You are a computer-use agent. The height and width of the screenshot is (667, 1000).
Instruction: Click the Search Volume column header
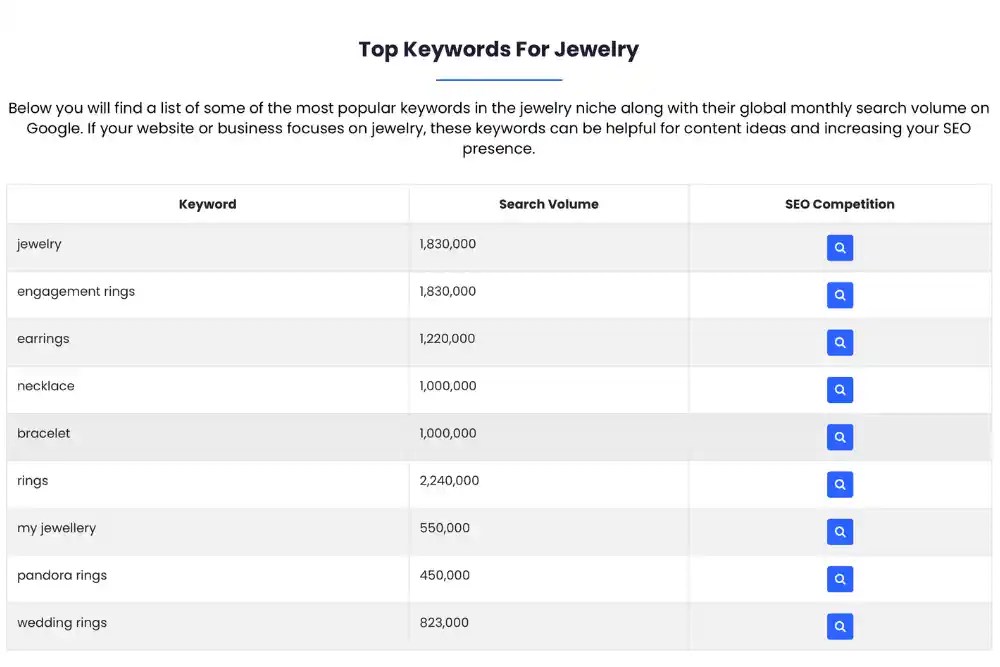(549, 204)
